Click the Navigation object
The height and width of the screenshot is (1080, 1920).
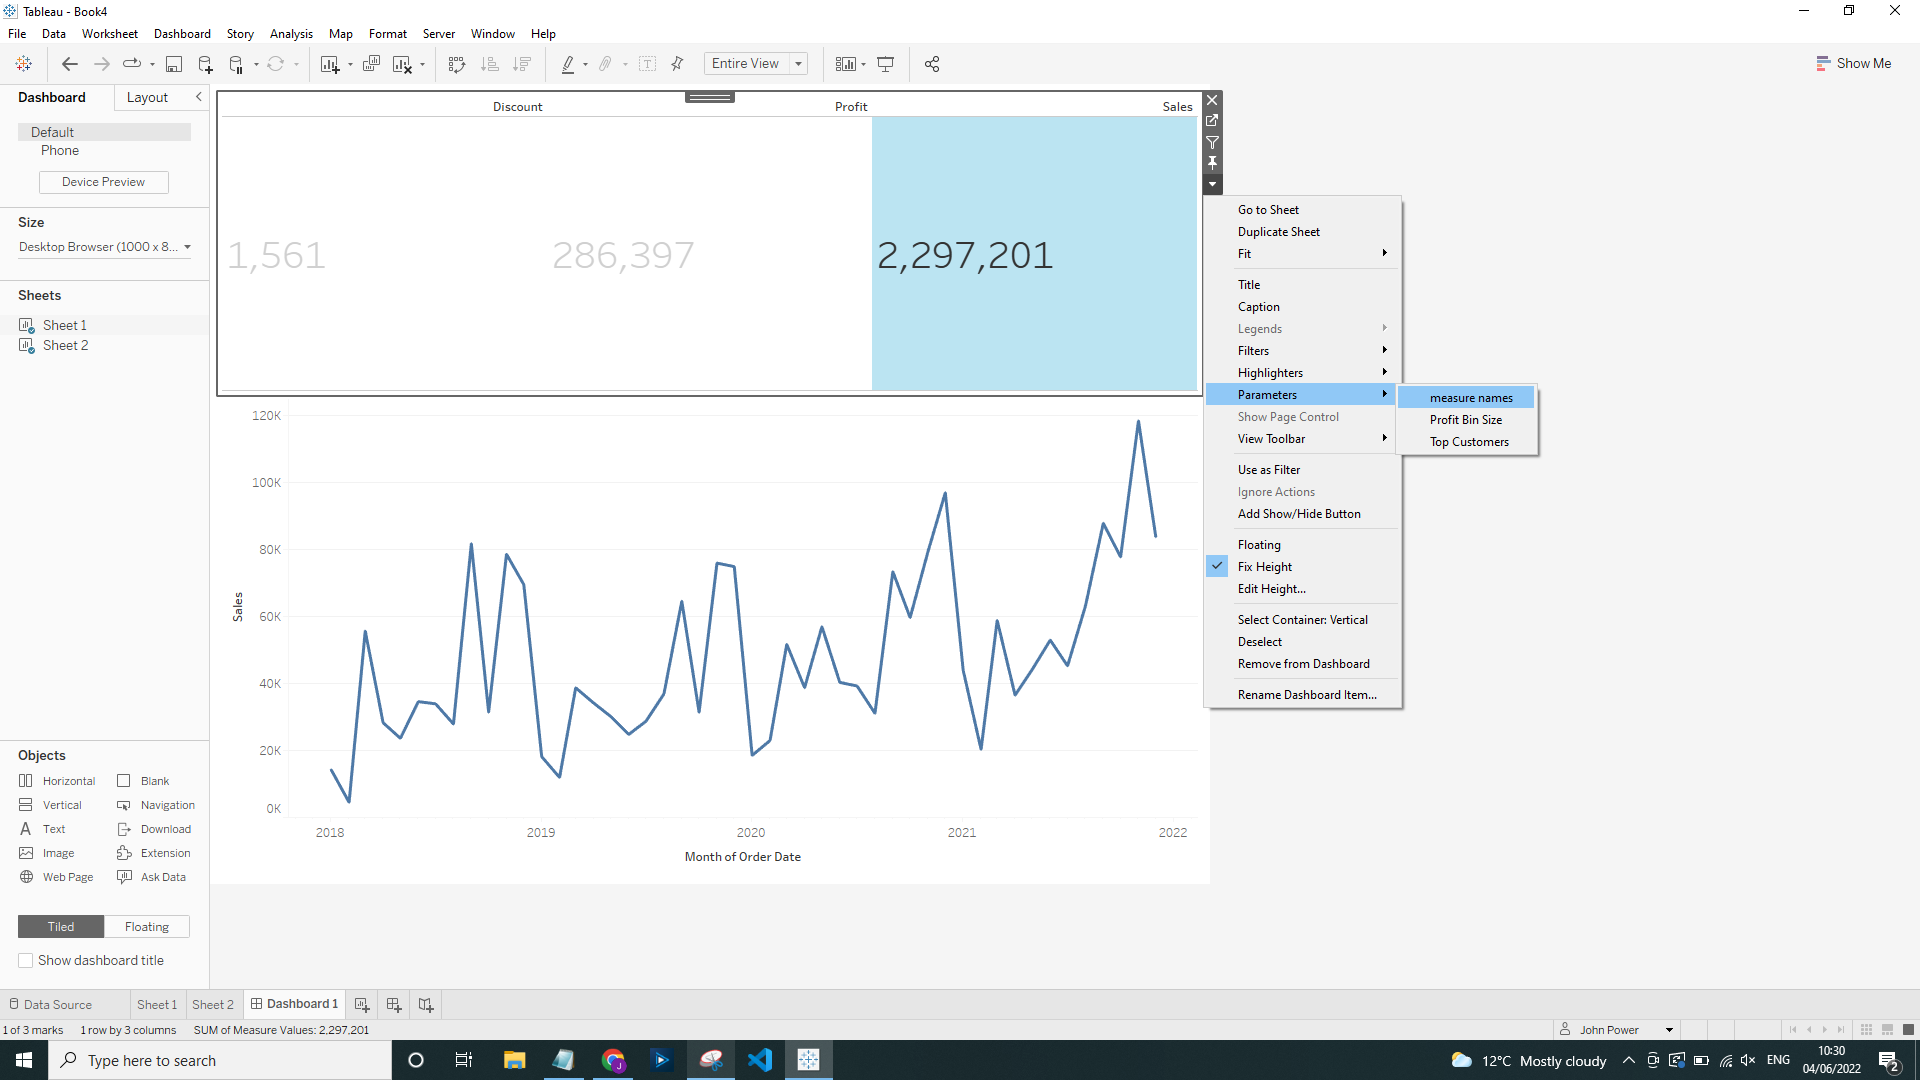click(156, 805)
